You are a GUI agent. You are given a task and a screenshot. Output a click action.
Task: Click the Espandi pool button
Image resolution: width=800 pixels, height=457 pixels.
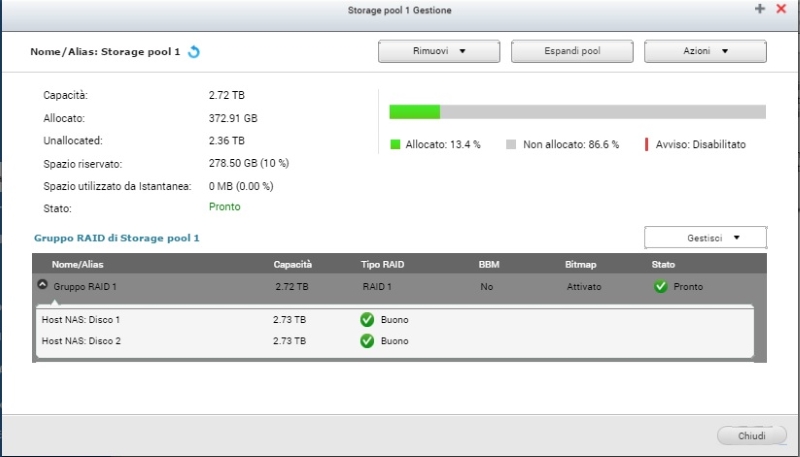(573, 52)
